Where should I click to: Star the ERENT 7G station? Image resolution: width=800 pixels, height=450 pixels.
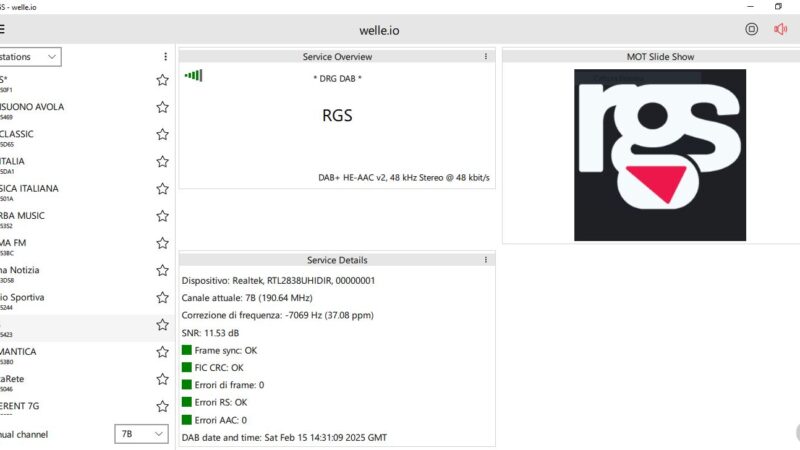tap(162, 407)
